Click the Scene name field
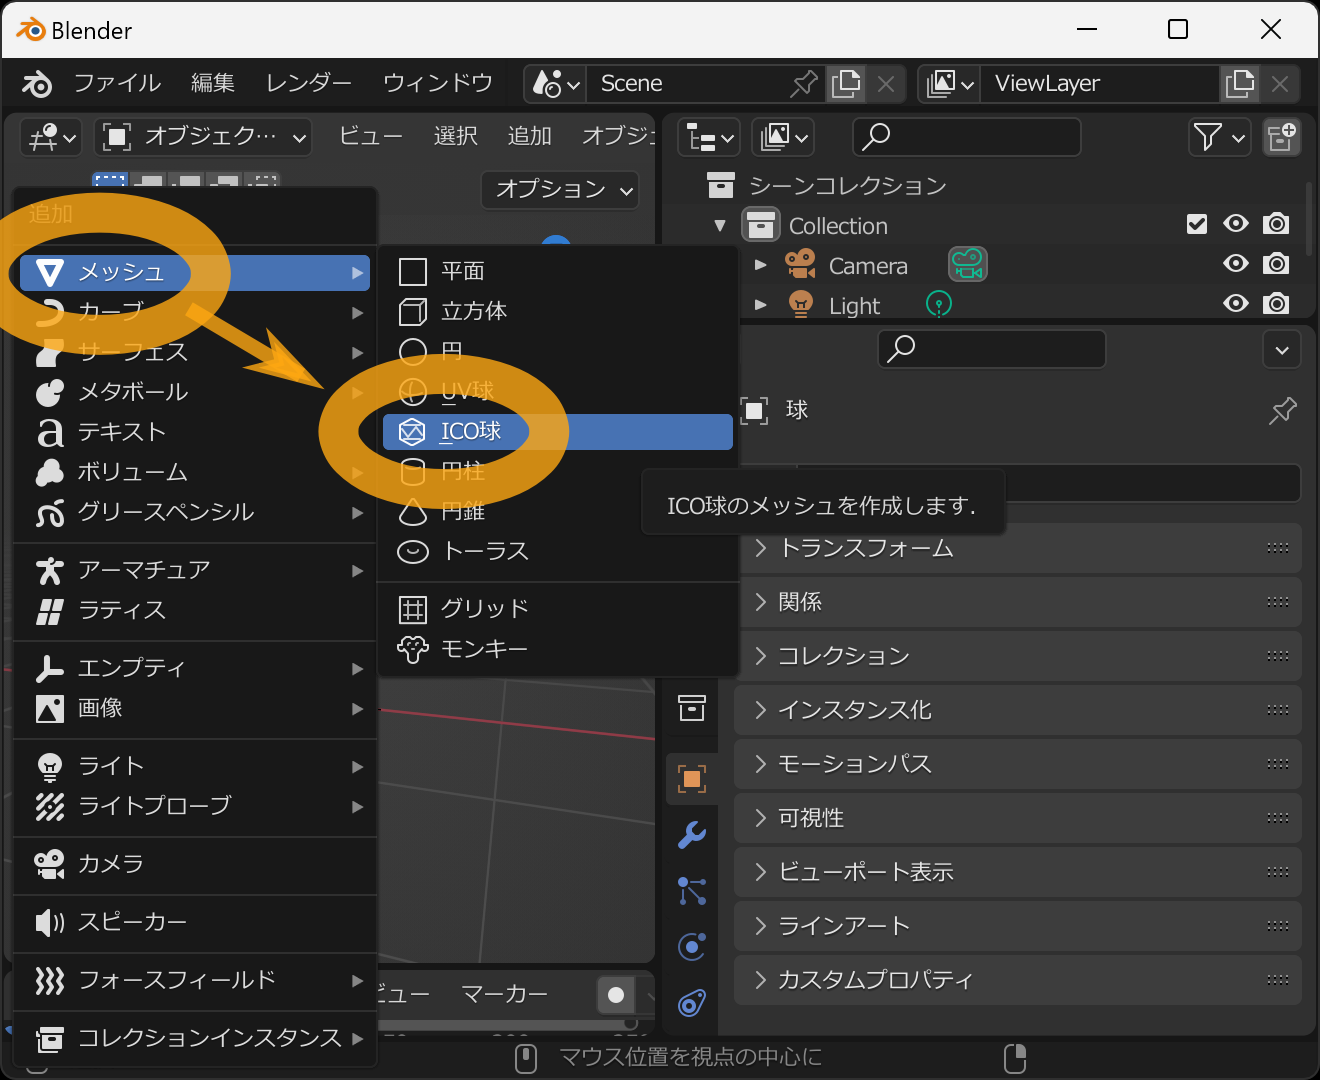The height and width of the screenshot is (1080, 1320). point(691,84)
